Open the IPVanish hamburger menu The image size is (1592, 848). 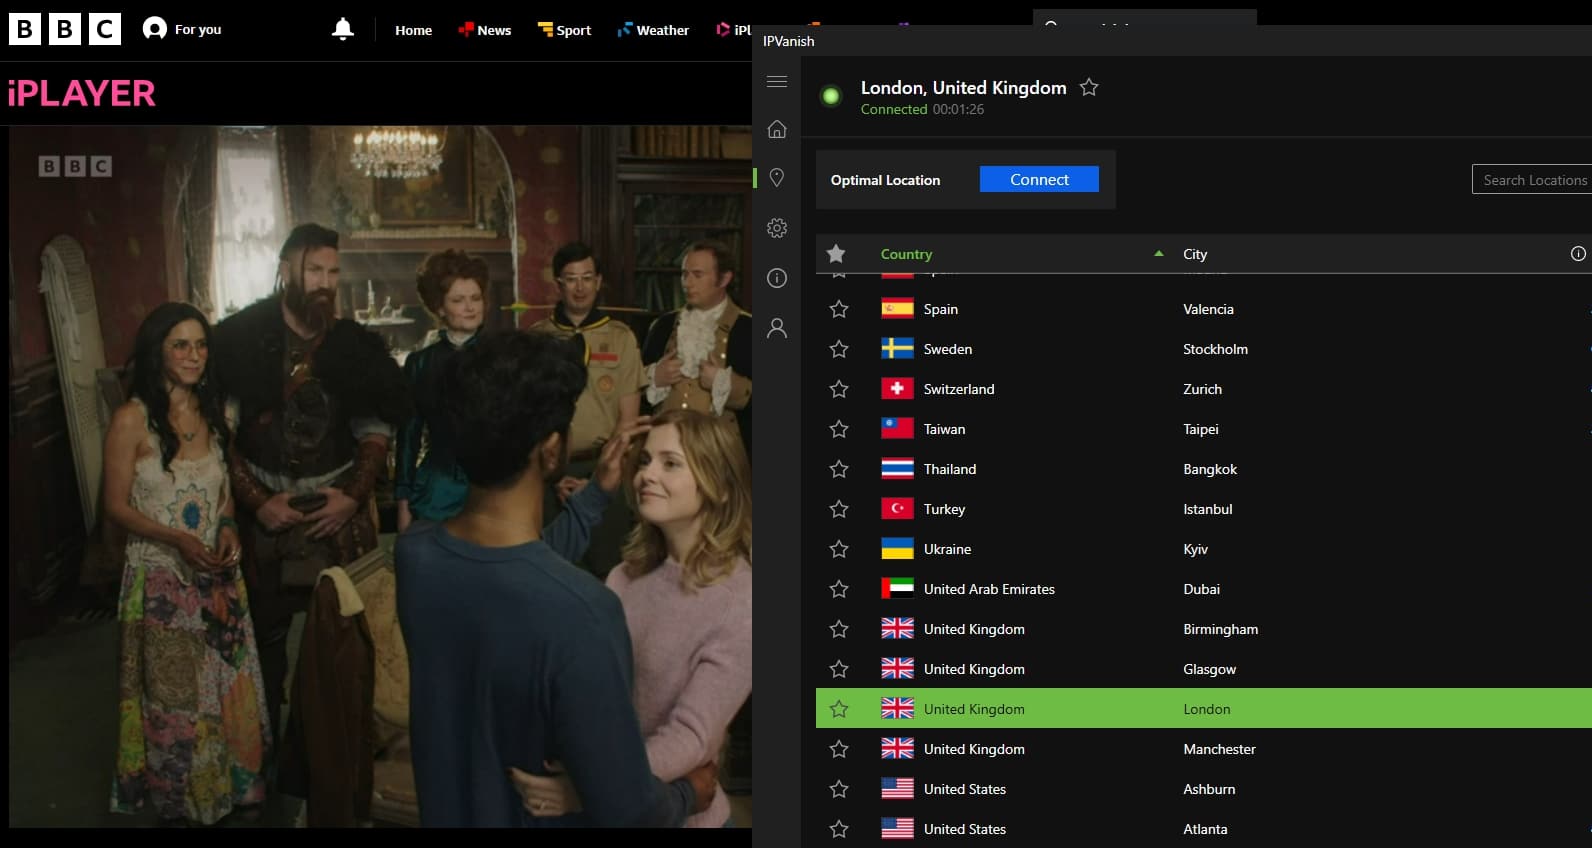[777, 81]
